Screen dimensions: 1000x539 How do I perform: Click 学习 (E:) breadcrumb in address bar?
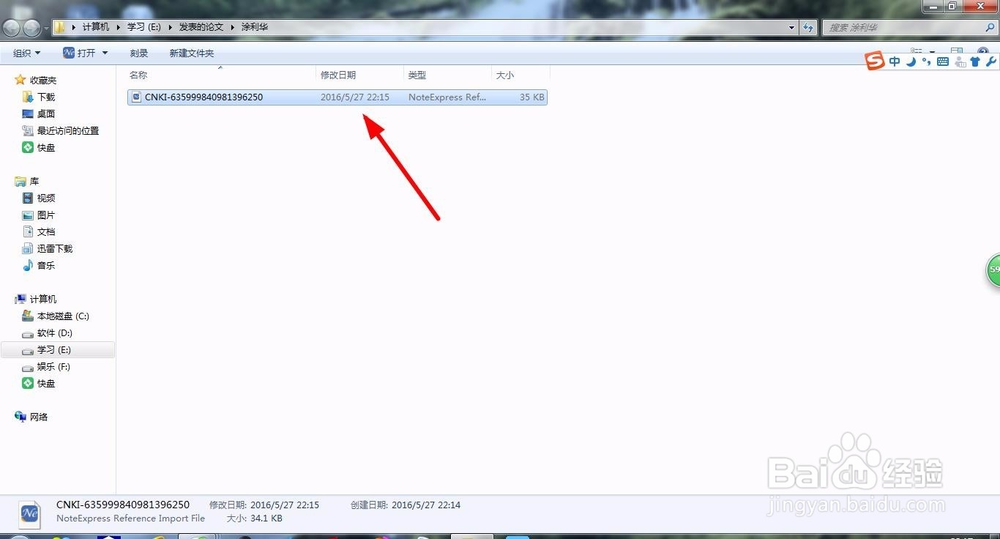143,27
